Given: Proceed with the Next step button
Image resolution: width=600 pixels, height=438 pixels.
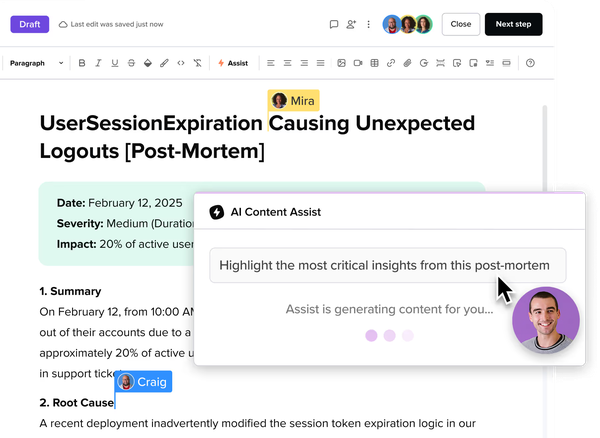Looking at the screenshot, I should click(x=513, y=24).
